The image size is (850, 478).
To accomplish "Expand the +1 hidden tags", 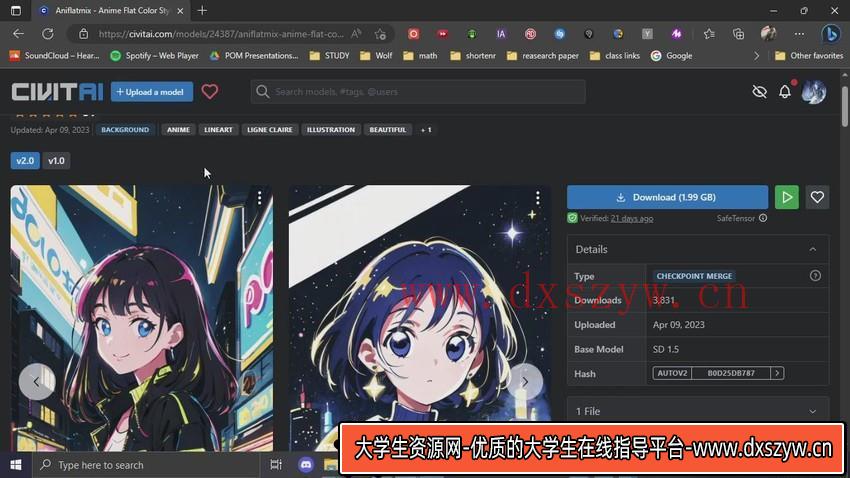I will pos(426,130).
